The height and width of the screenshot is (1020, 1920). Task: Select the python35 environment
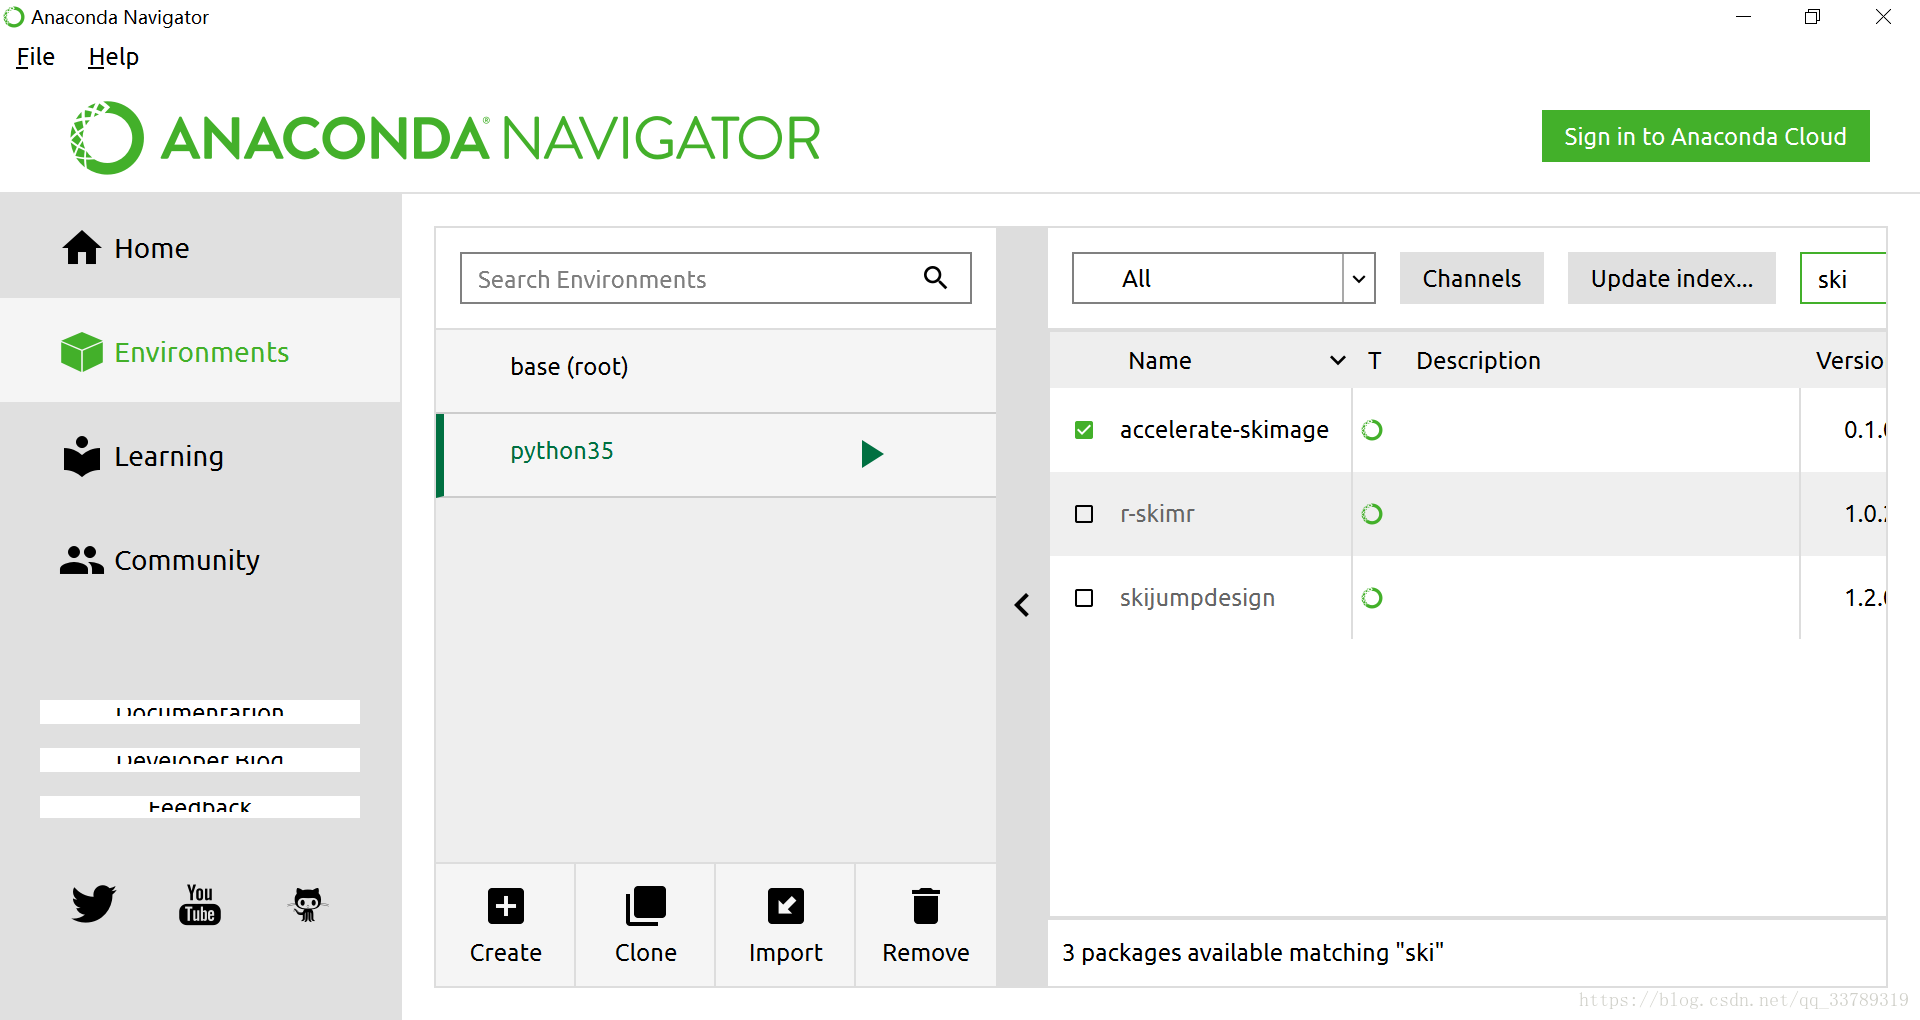716,454
